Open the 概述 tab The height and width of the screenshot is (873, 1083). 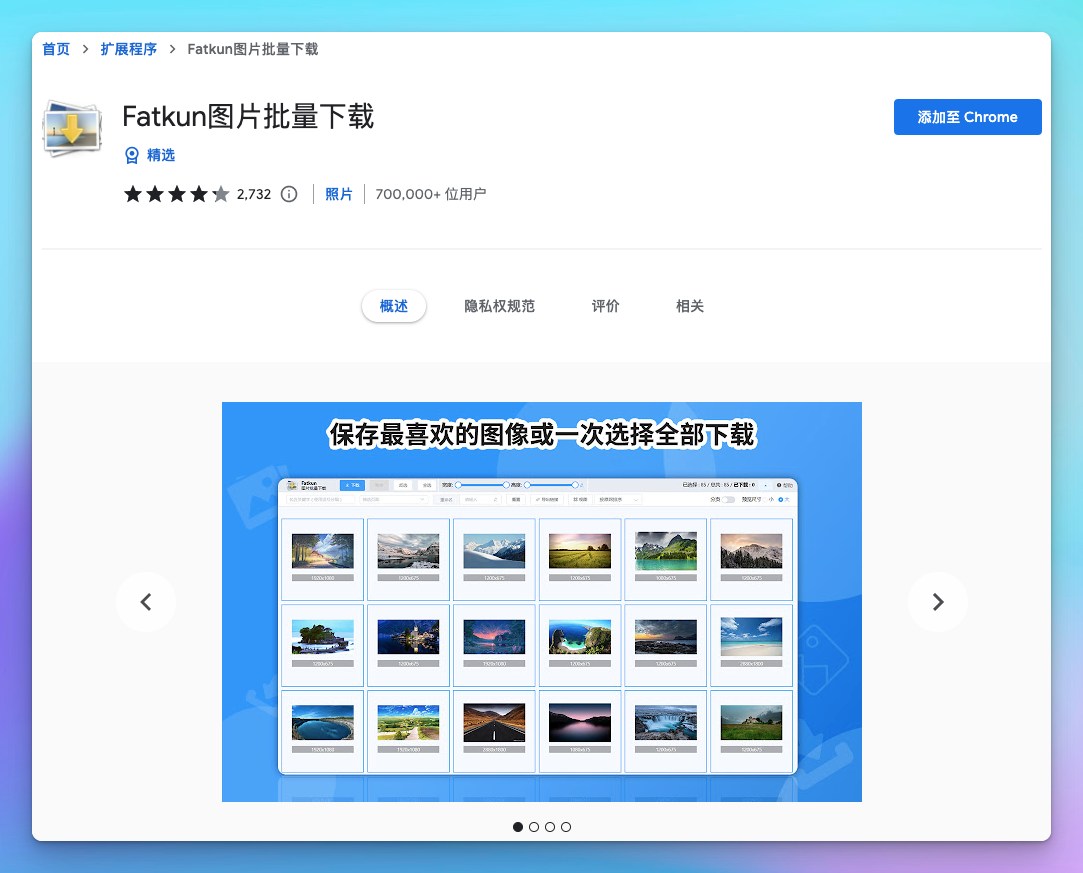[x=394, y=306]
